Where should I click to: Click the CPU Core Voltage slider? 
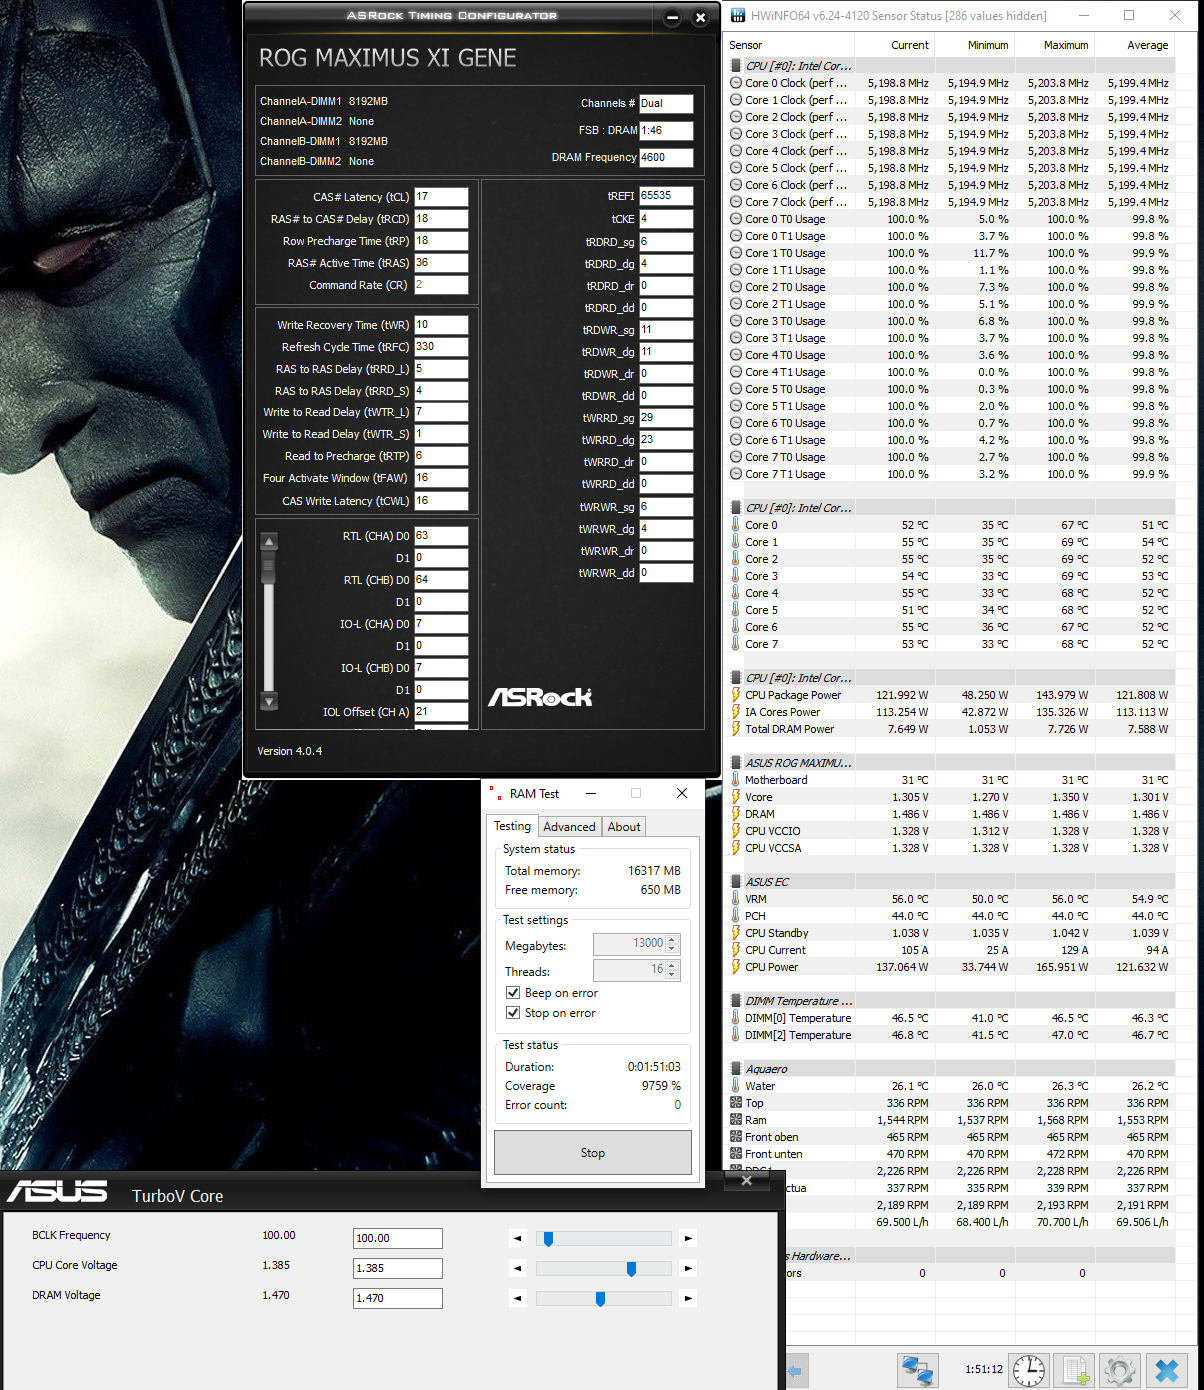pyautogui.click(x=603, y=1269)
